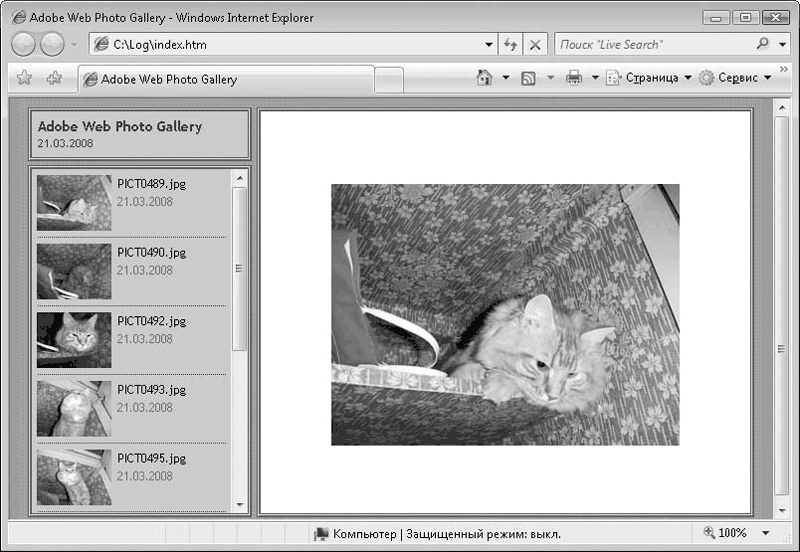The image size is (800, 552).
Task: Click the PICT0489.jpg file name
Action: click(152, 184)
